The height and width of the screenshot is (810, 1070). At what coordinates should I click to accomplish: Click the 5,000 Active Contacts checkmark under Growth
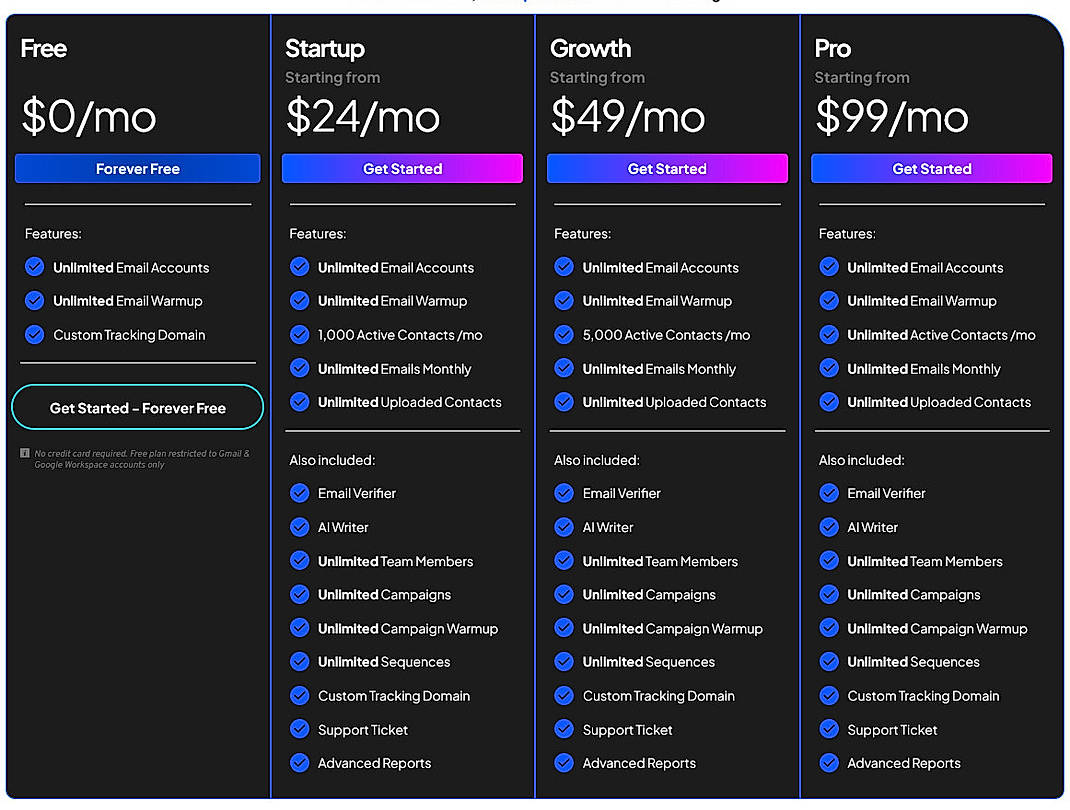tap(564, 334)
